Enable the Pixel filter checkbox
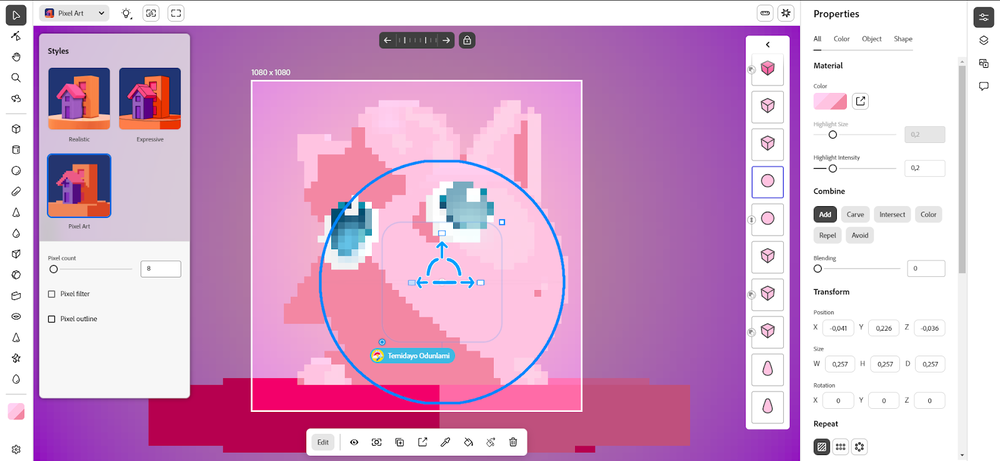 point(52,294)
